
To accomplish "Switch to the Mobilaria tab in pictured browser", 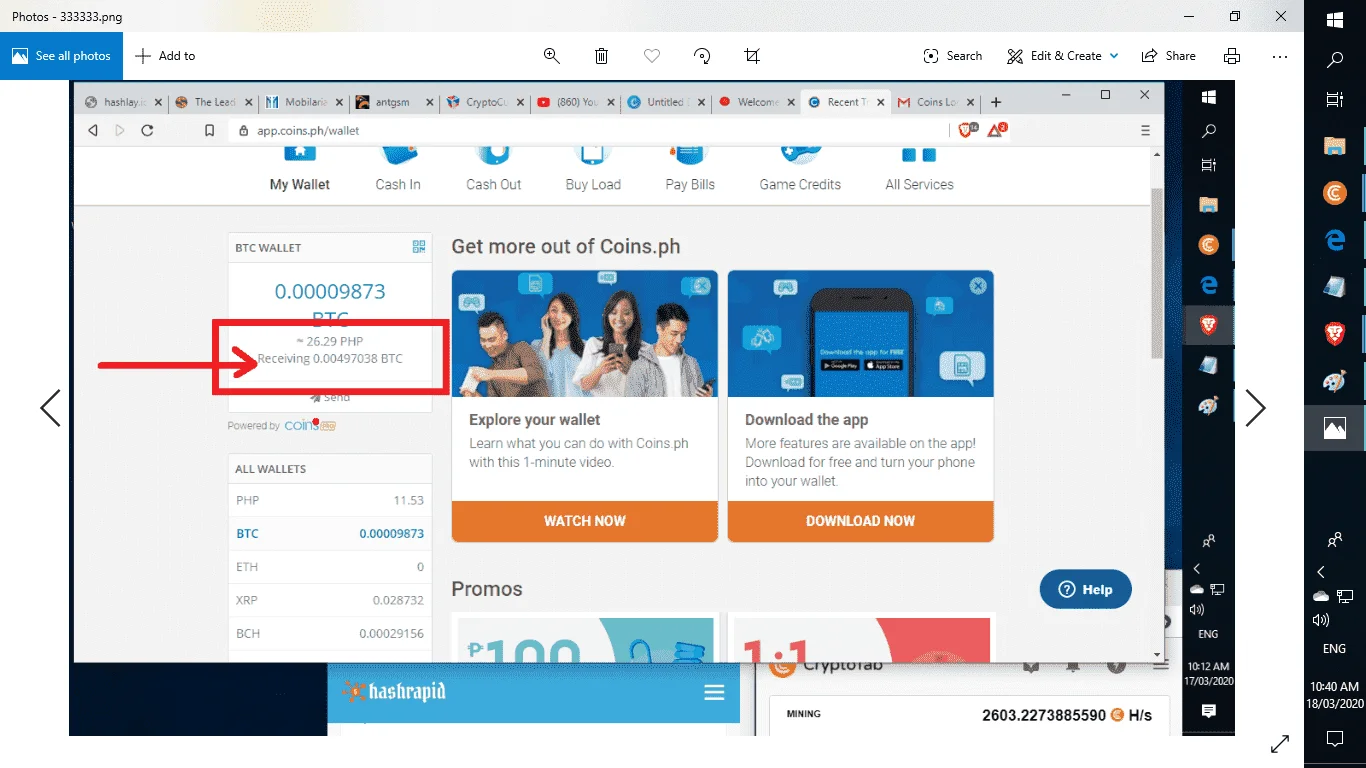I will 303,102.
